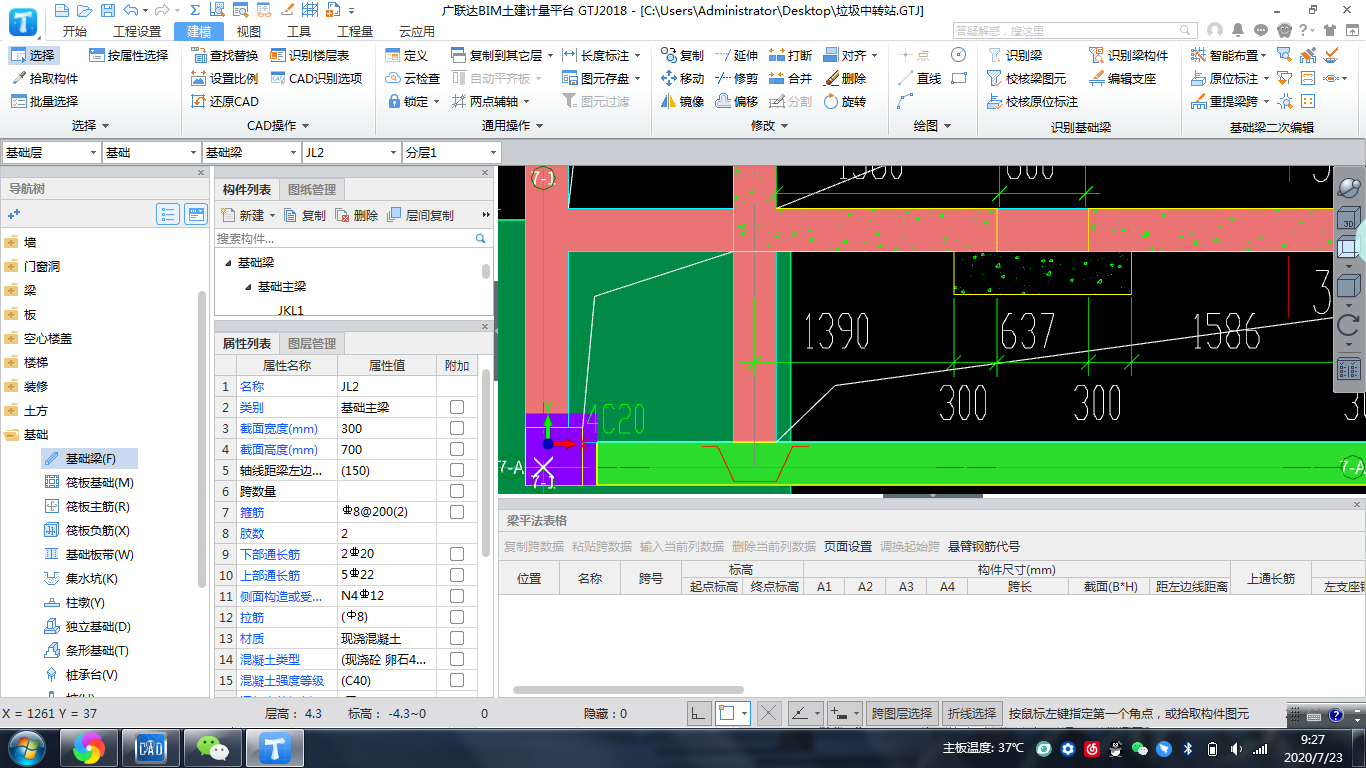
Task: Click 识别梁 recognize beam tool
Action: 1015,55
